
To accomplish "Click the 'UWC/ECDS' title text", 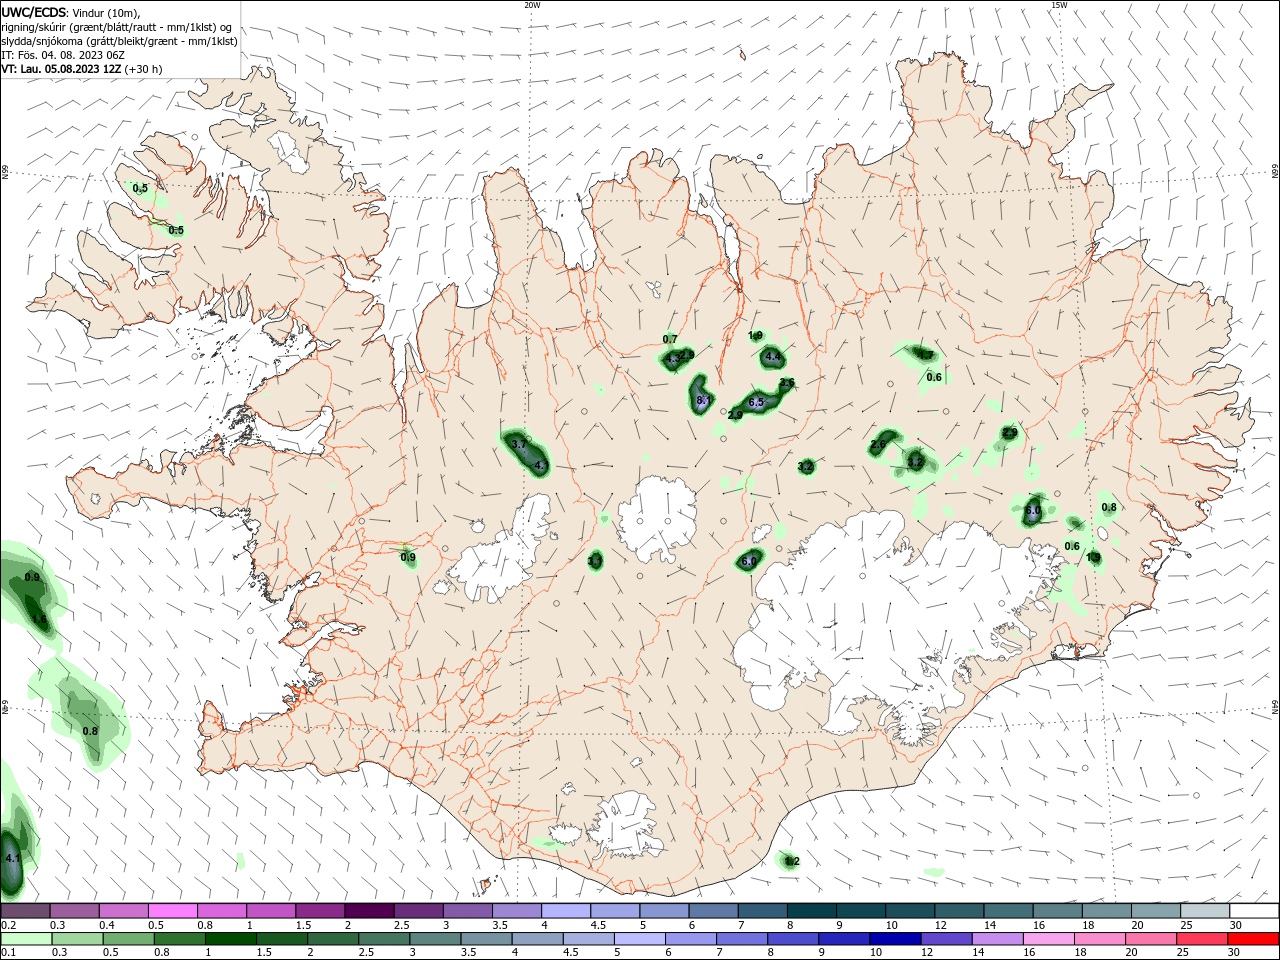I will coord(34,12).
